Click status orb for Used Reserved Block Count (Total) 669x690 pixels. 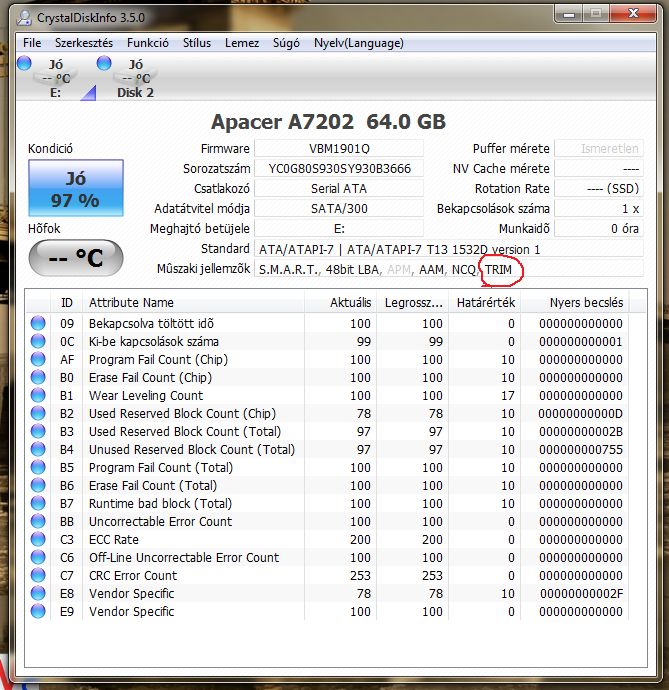coord(38,431)
